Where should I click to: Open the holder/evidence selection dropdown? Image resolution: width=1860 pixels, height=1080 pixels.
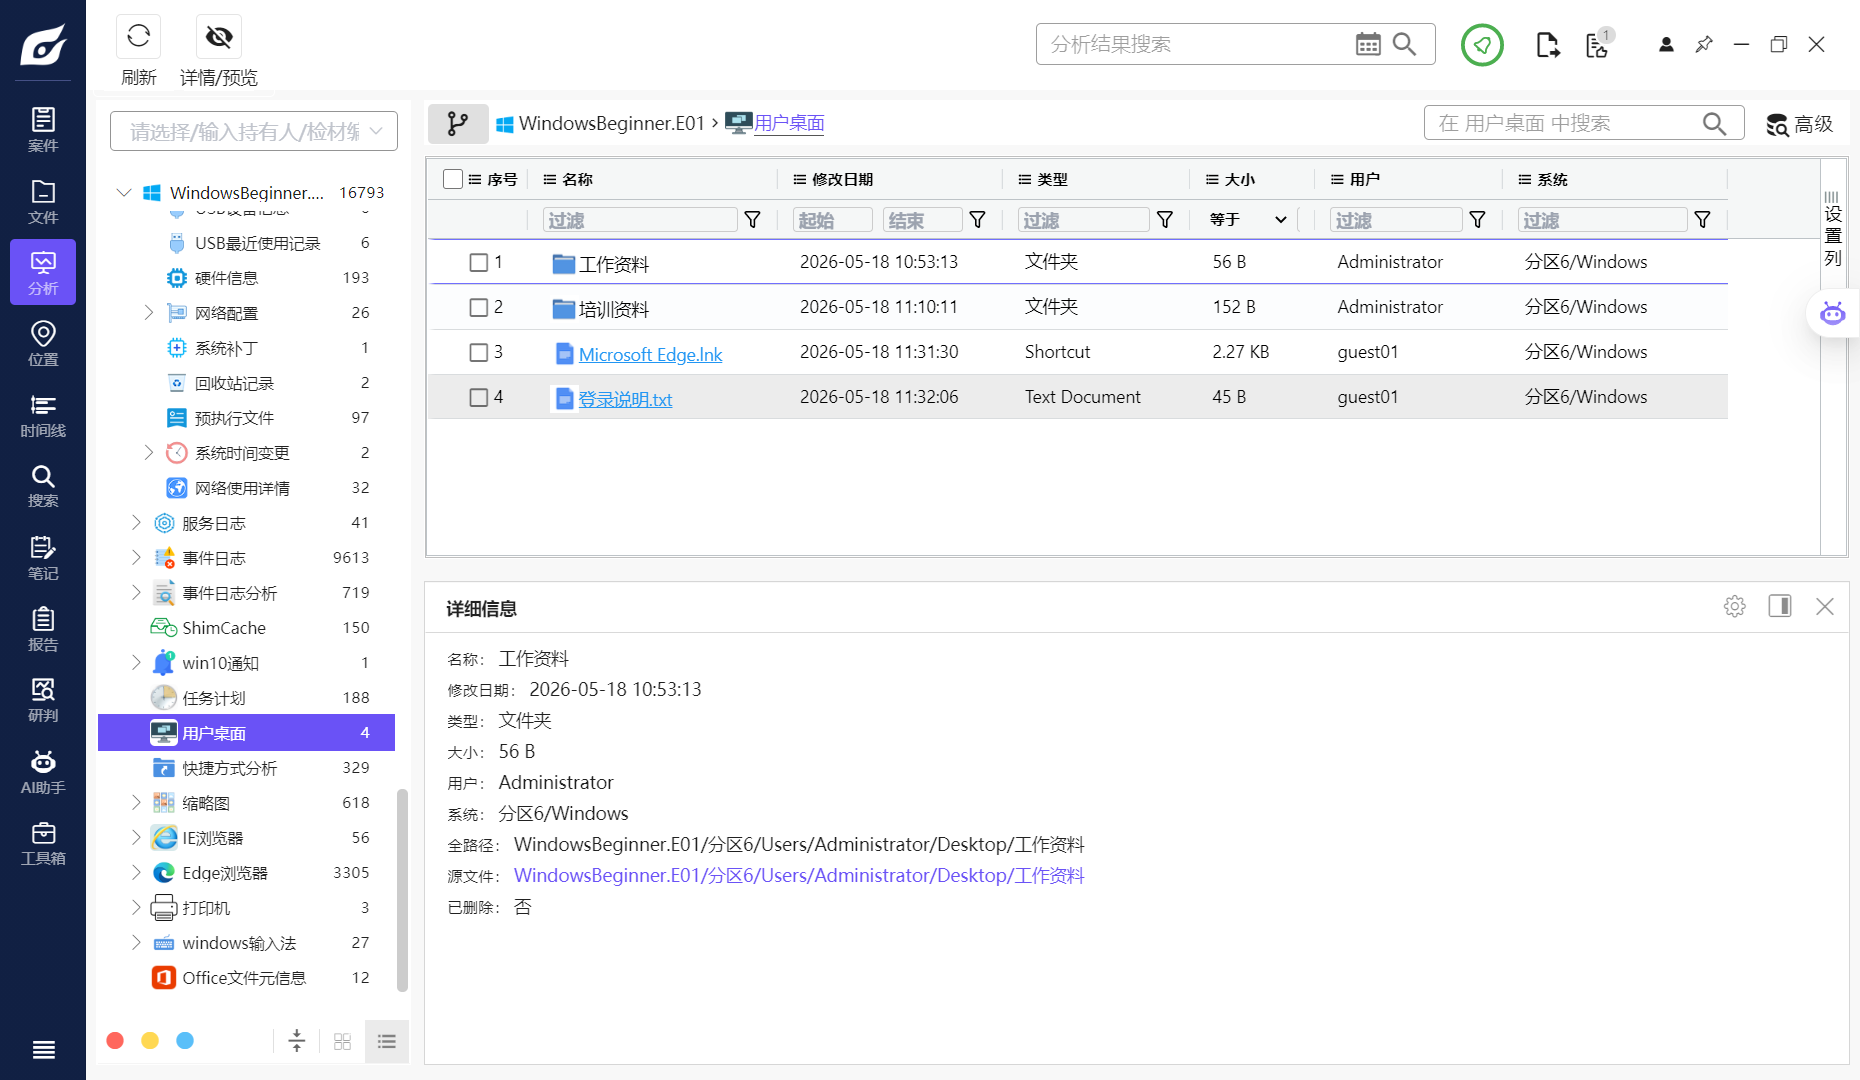click(254, 131)
